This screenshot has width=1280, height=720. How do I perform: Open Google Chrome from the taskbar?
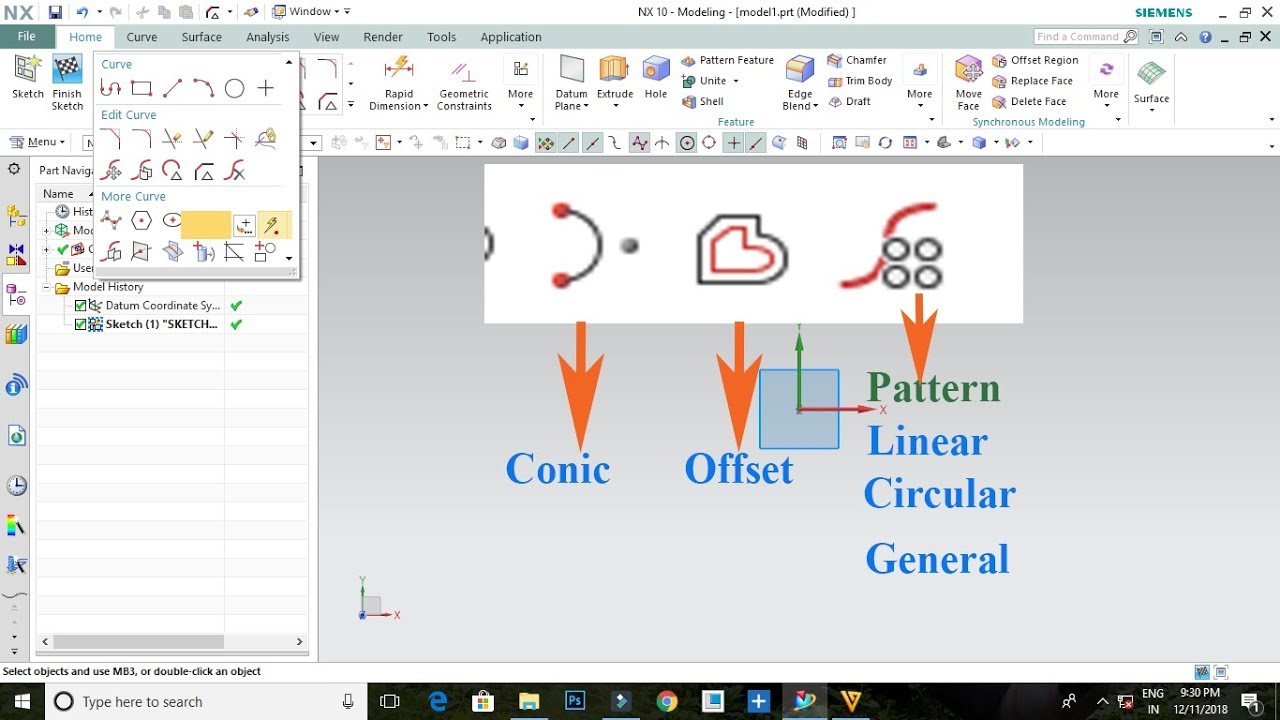667,701
